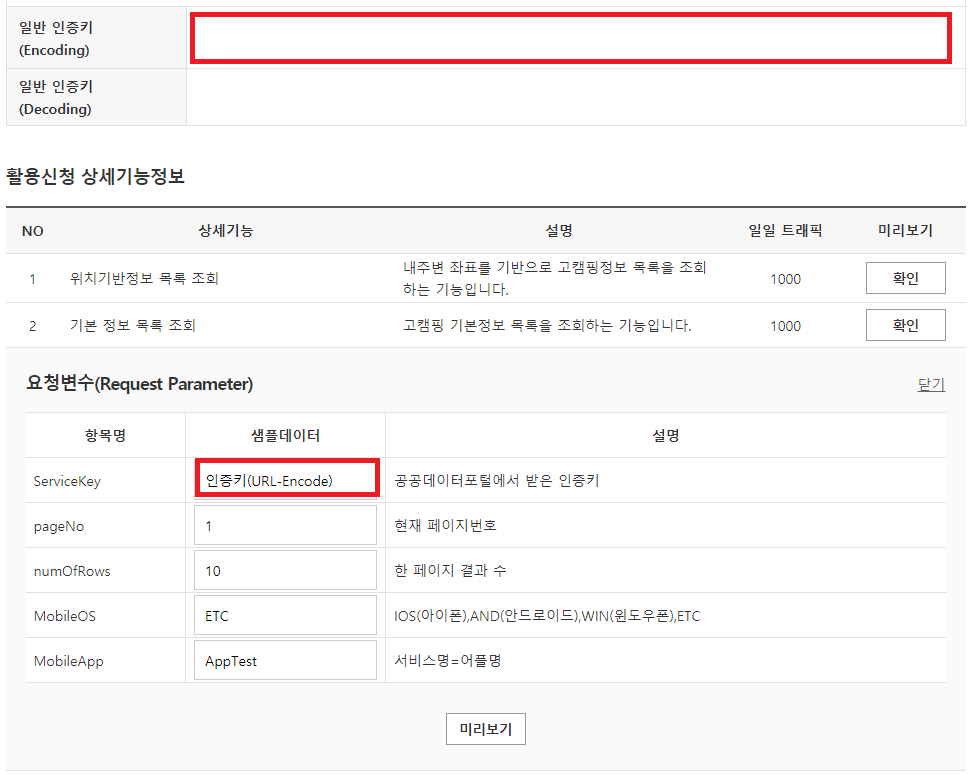Screen dimensions: 977x775
Task: Click description 공공데이터포털에서 받은 인증키
Action: click(497, 480)
